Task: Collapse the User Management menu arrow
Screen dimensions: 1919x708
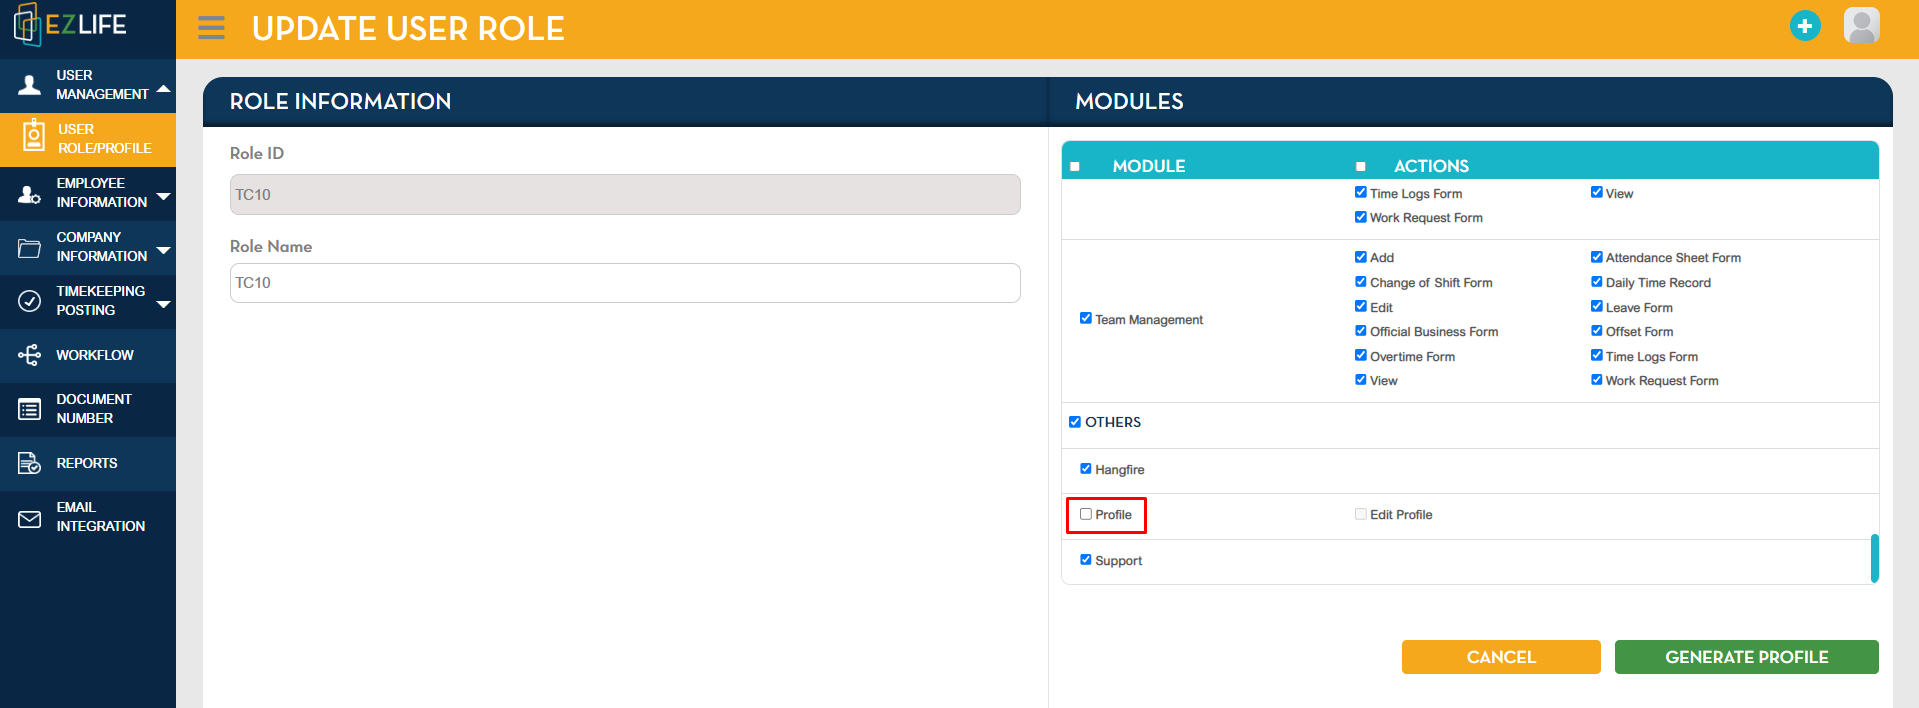Action: (164, 89)
